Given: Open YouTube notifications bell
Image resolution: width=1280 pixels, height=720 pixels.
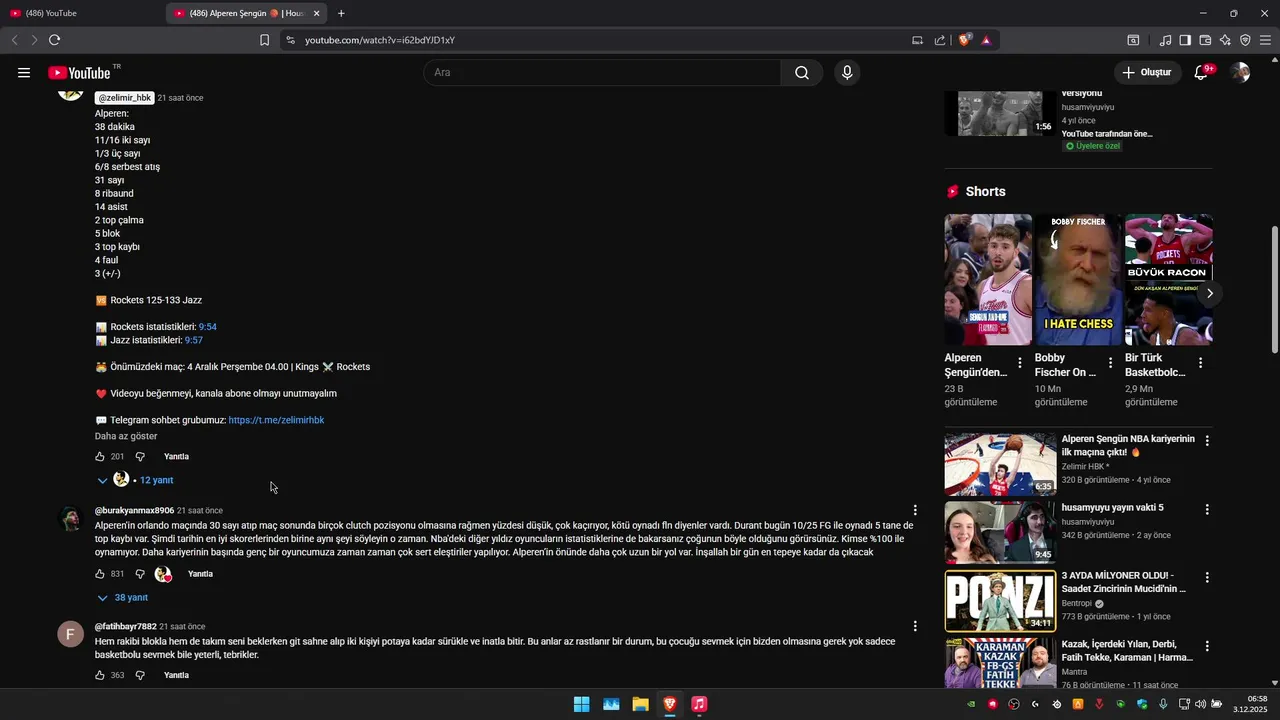Looking at the screenshot, I should tap(1202, 72).
